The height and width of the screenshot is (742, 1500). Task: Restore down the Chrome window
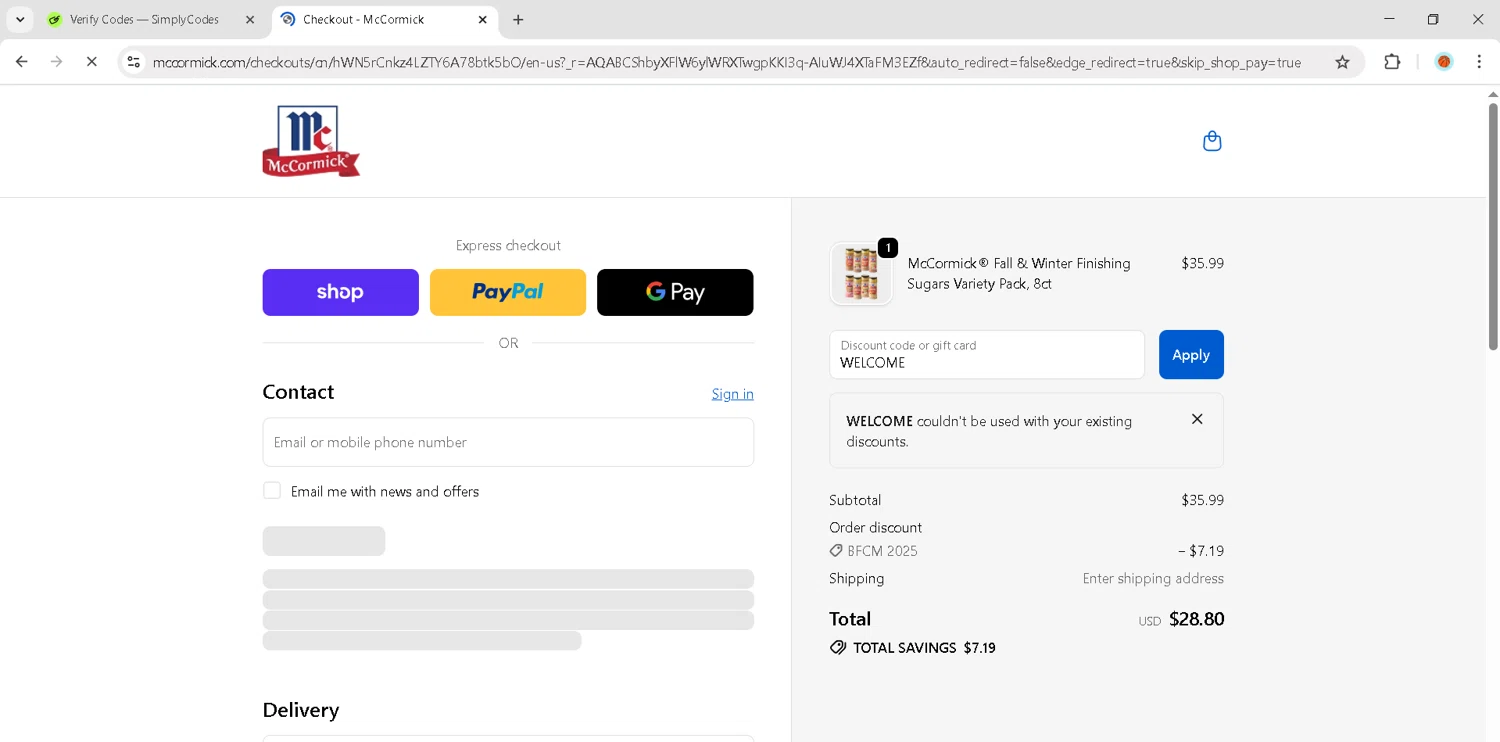(1433, 19)
